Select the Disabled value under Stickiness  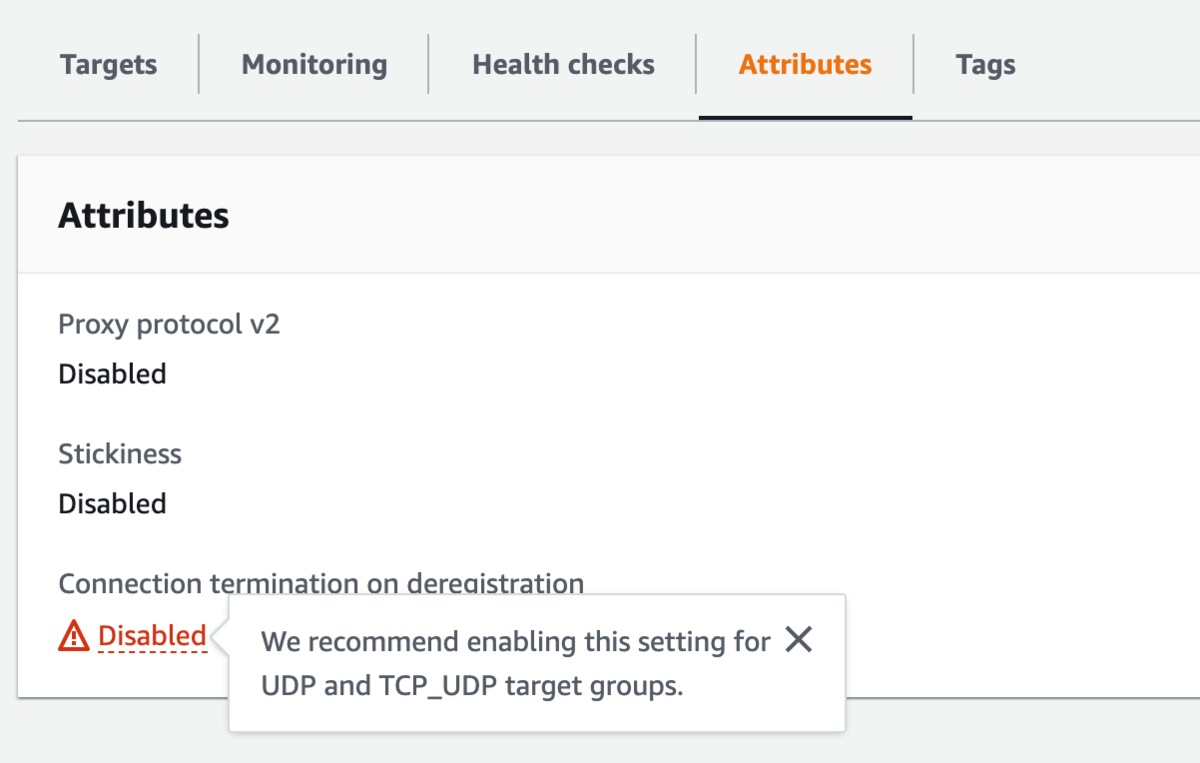click(112, 503)
